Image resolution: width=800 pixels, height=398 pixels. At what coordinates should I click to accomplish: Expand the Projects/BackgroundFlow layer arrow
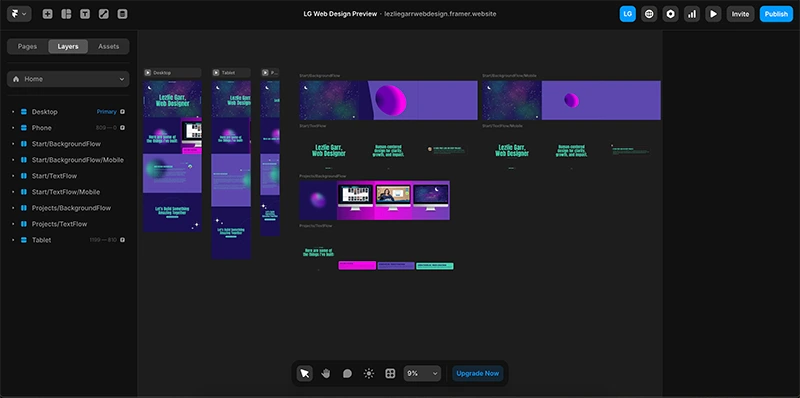[x=13, y=208]
